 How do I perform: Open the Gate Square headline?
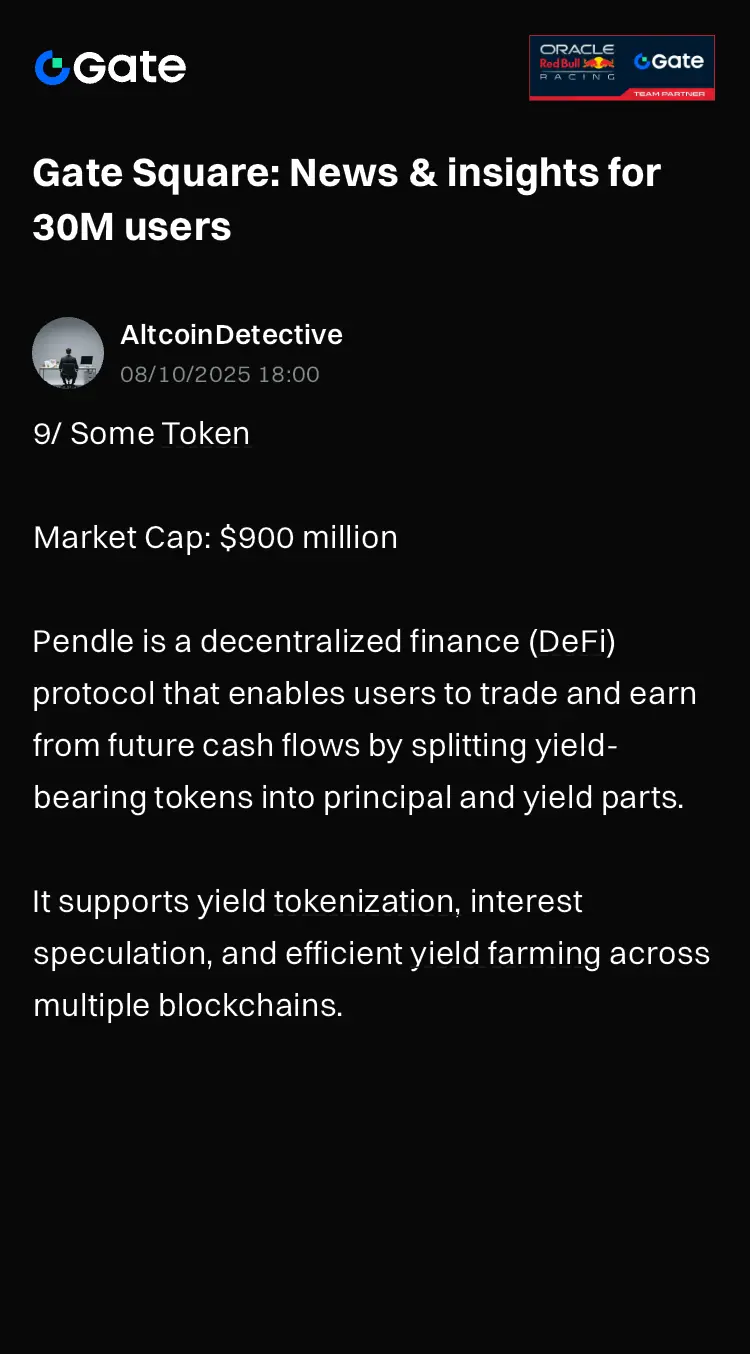coord(347,200)
